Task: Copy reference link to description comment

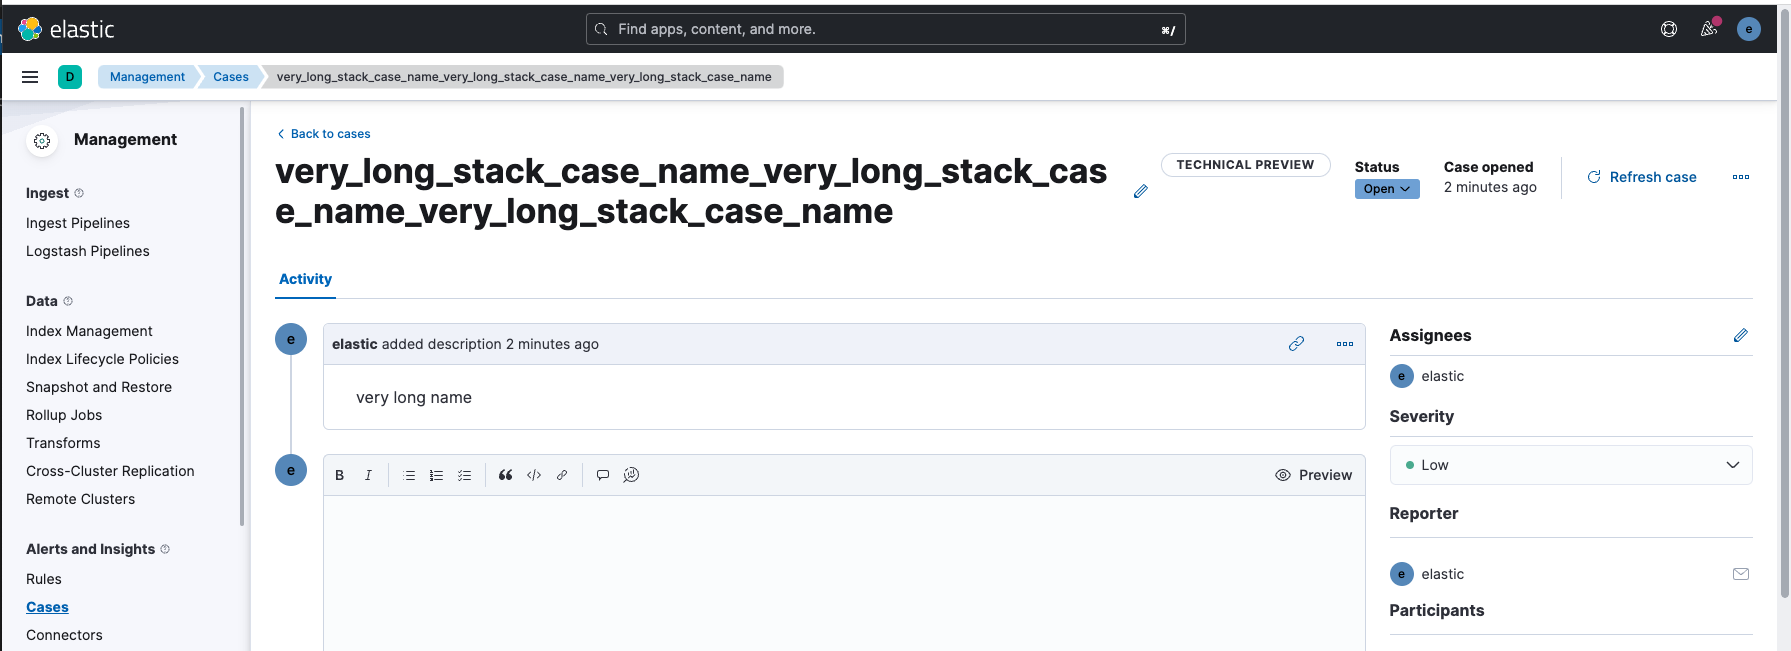Action: coord(1297,344)
